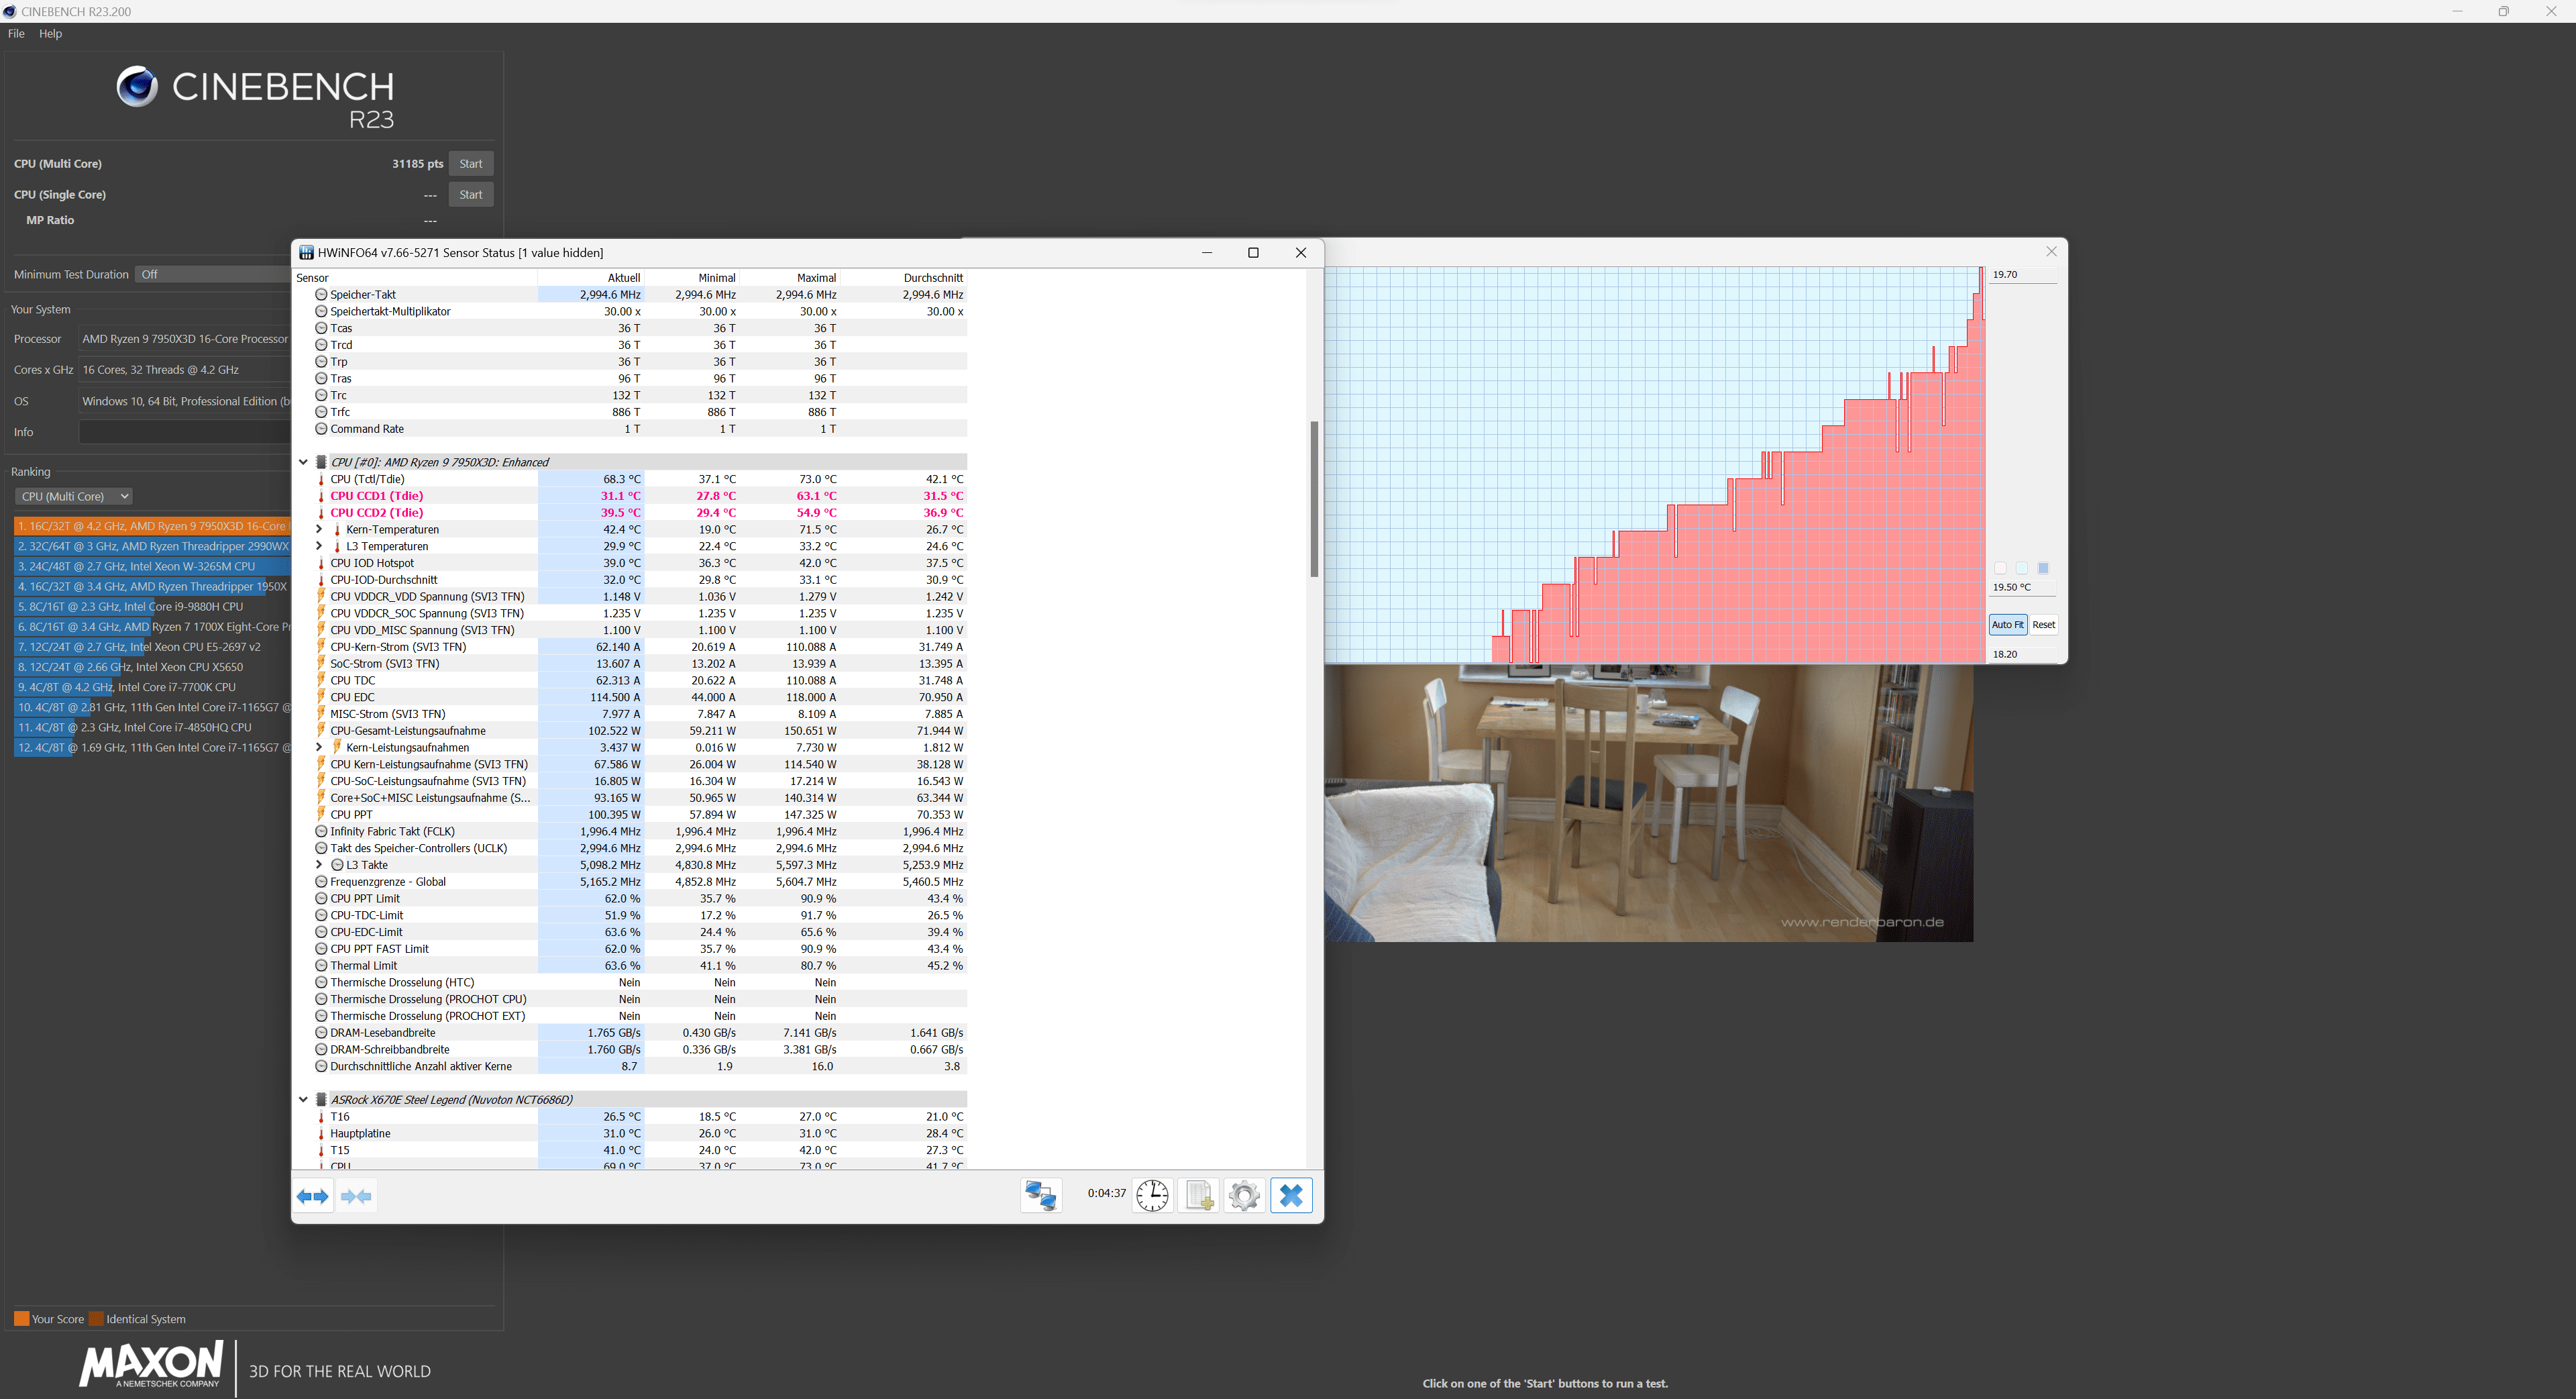Click the thermometer icon beside CPU (Tctl/Tdie)
The image size is (2576, 1399).
point(321,480)
